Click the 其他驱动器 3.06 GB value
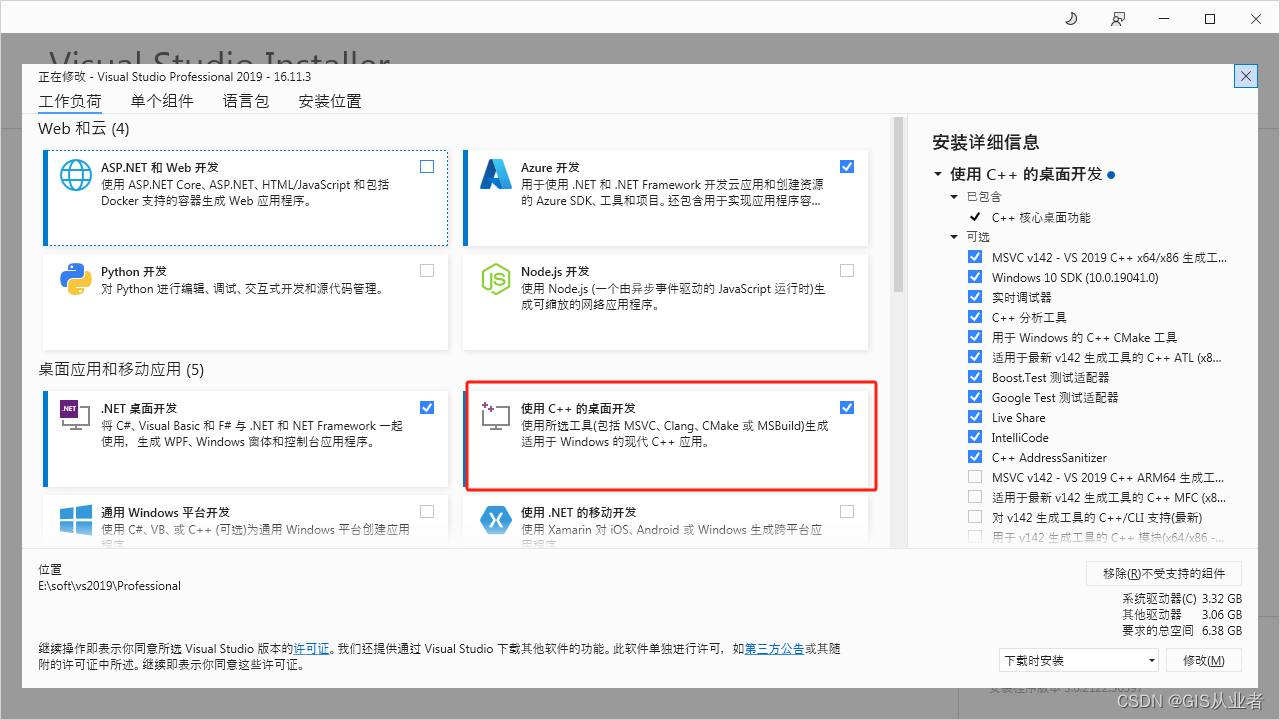The image size is (1280, 720). (1182, 615)
